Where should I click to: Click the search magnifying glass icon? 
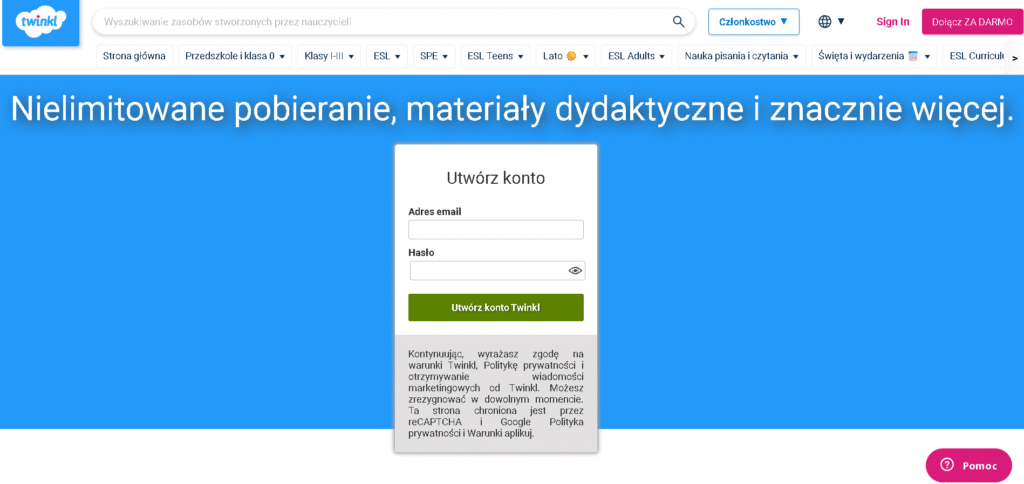click(x=679, y=22)
